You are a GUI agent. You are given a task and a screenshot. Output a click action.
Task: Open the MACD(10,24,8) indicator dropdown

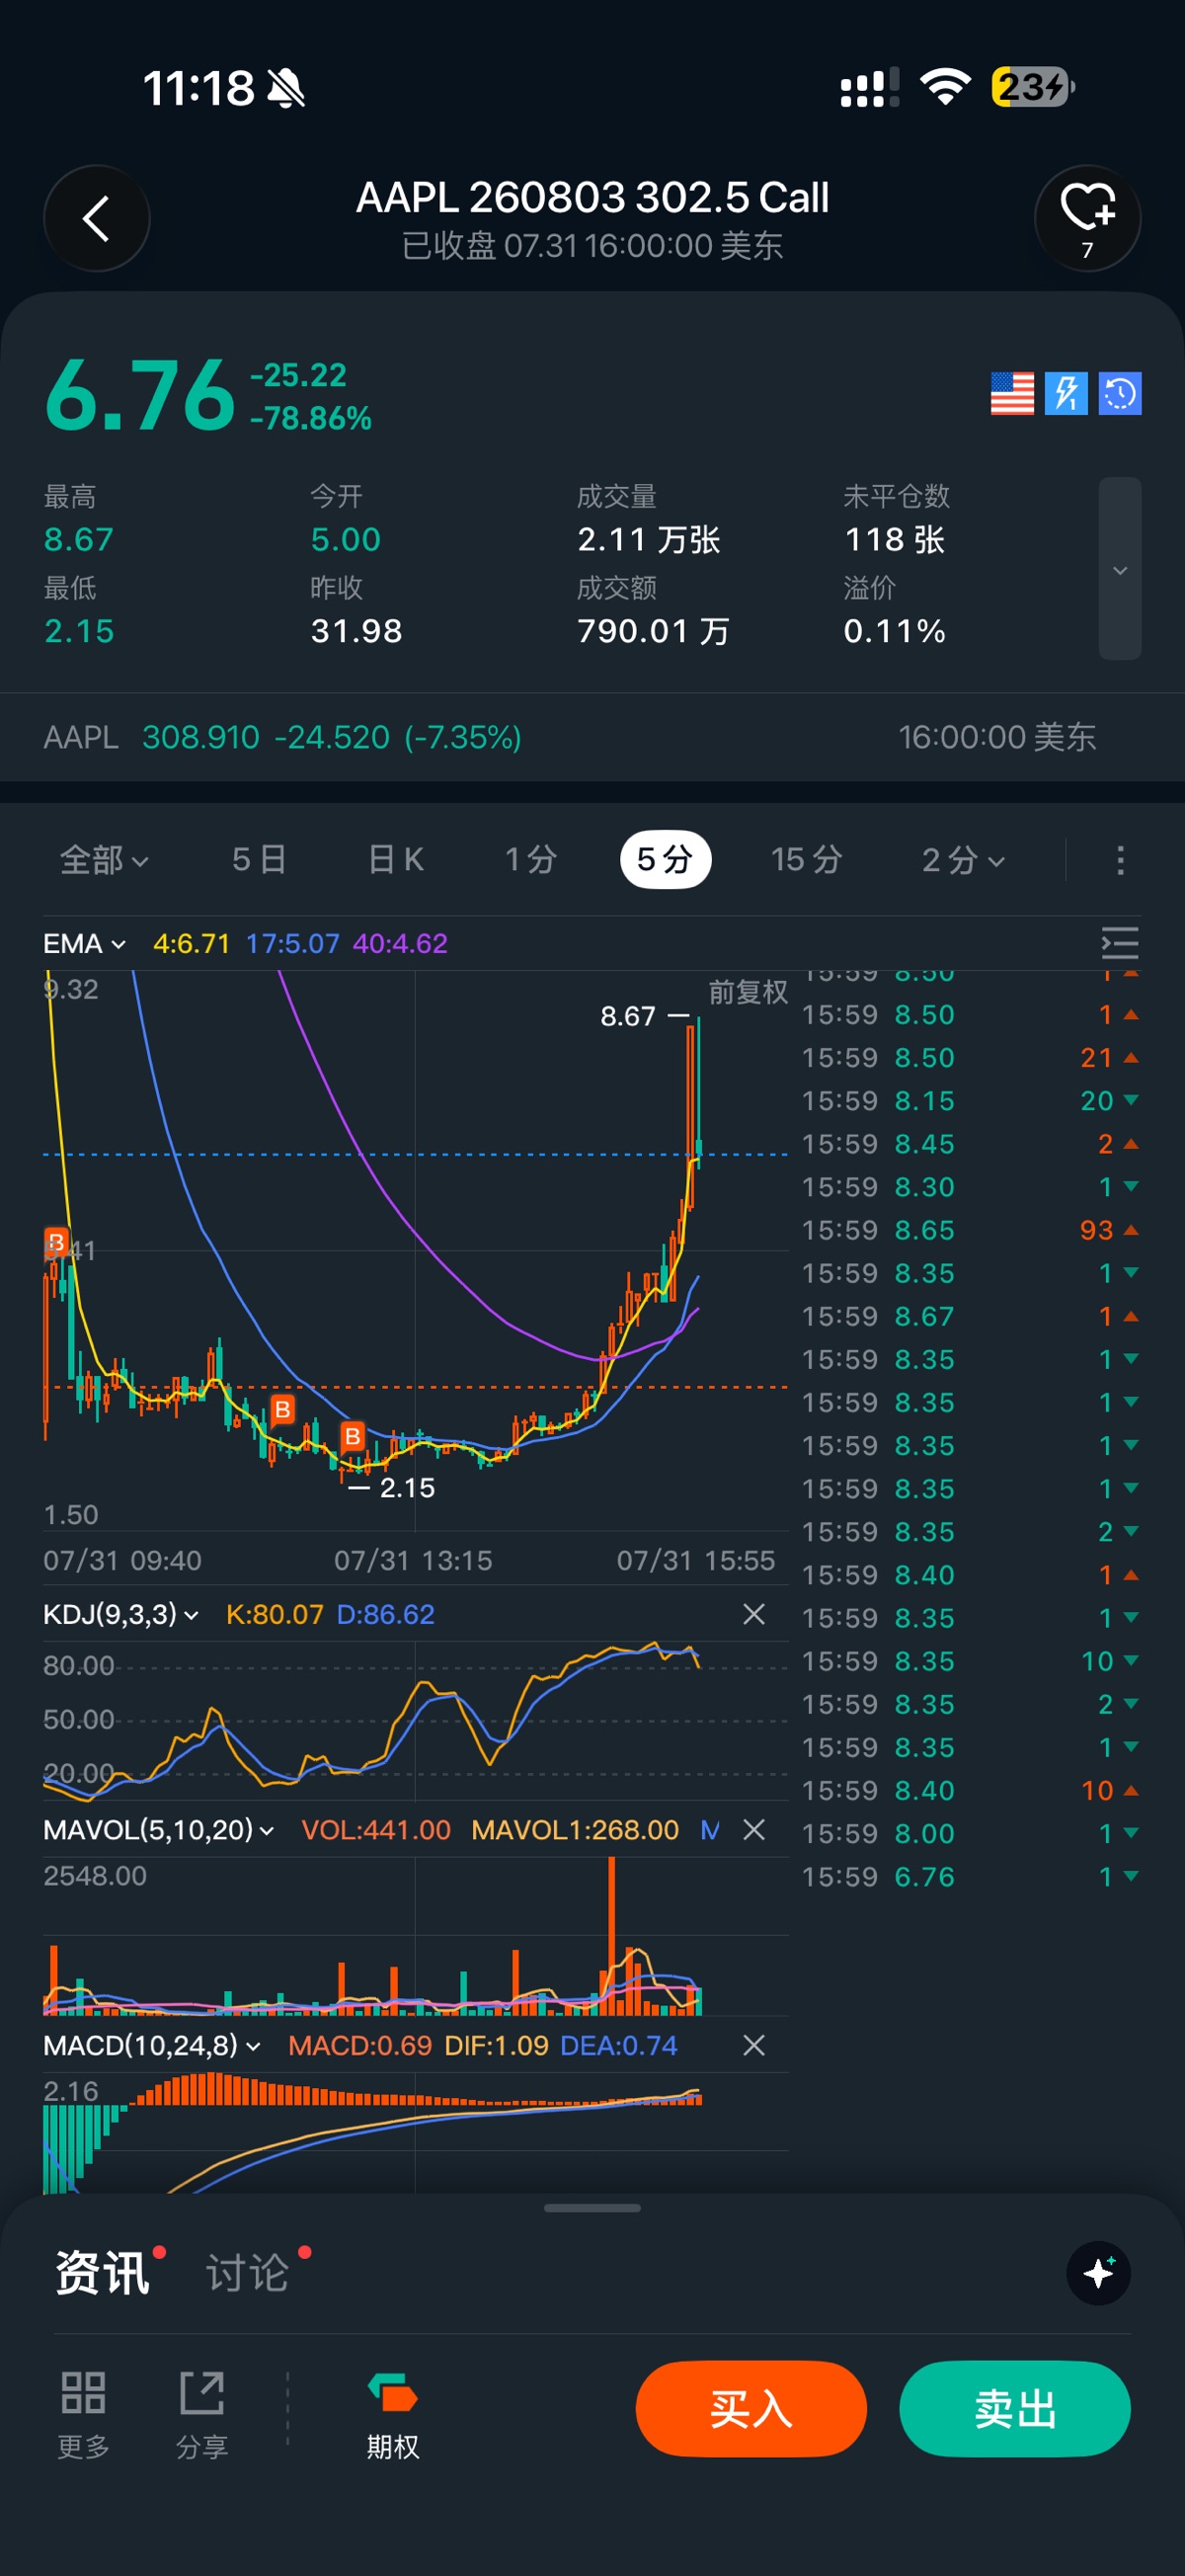[152, 2045]
